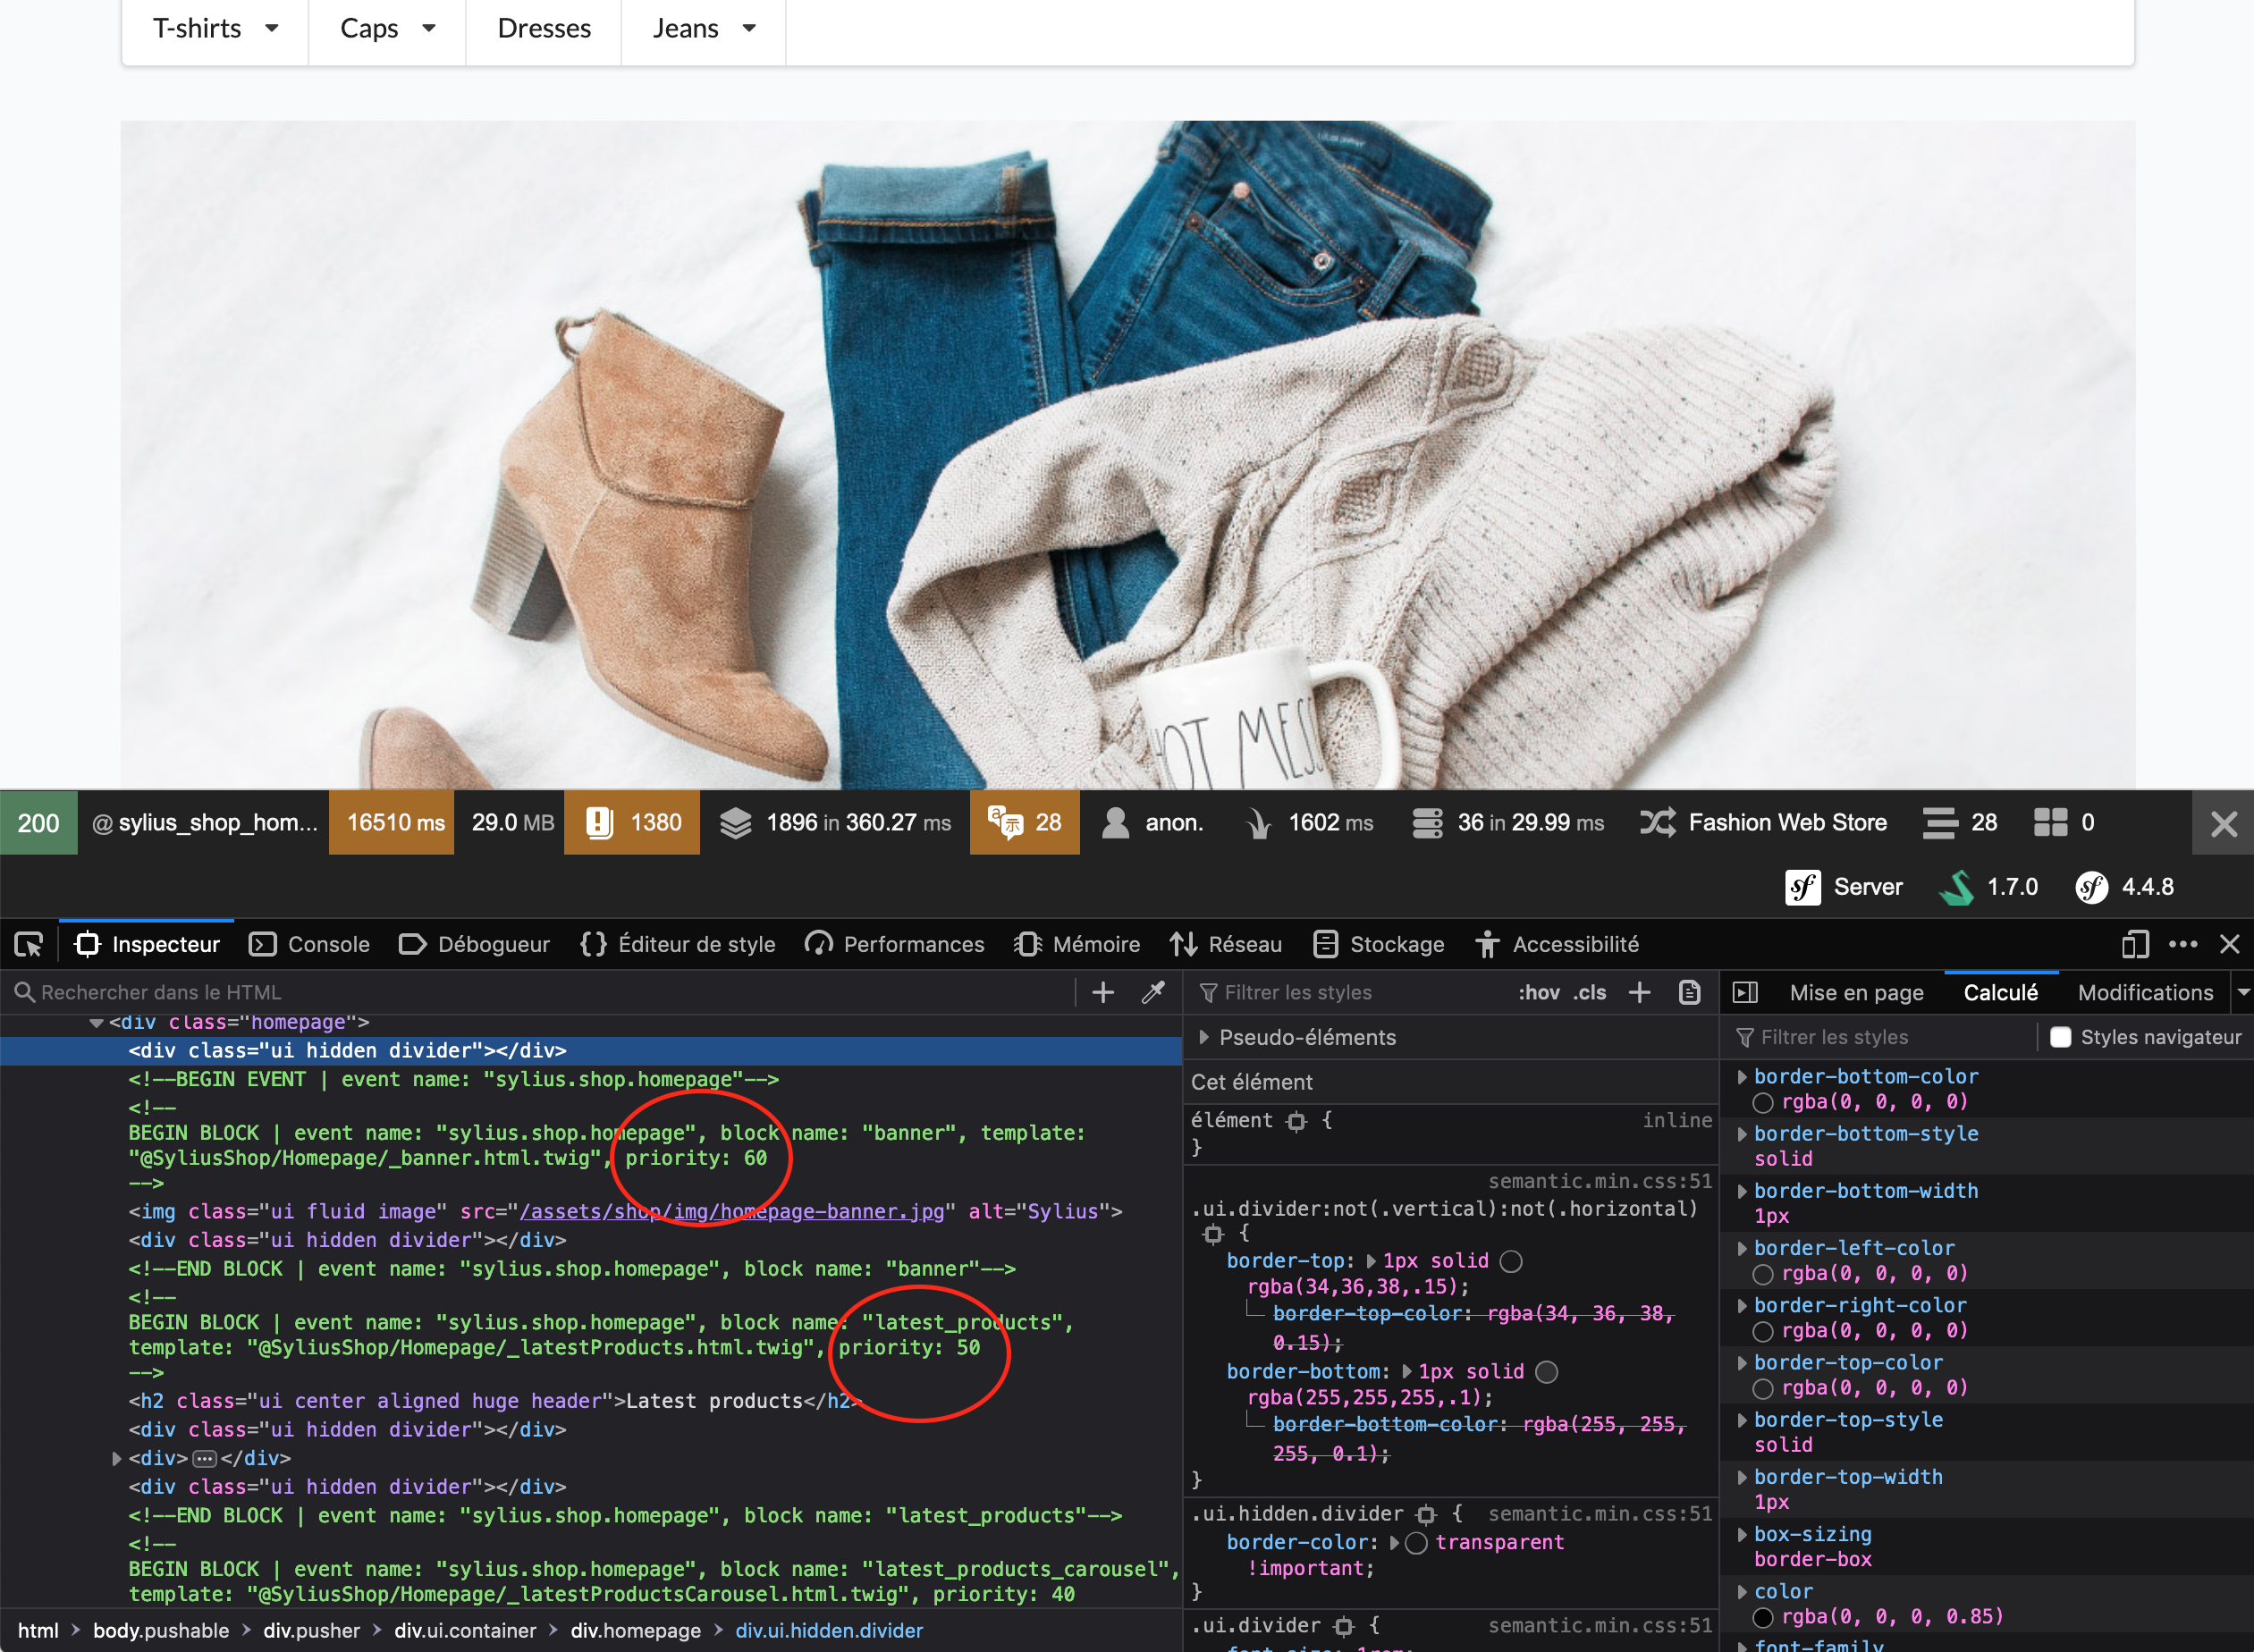This screenshot has height=1652, width=2254.
Task: Switch to the Console tab
Action: [x=310, y=944]
